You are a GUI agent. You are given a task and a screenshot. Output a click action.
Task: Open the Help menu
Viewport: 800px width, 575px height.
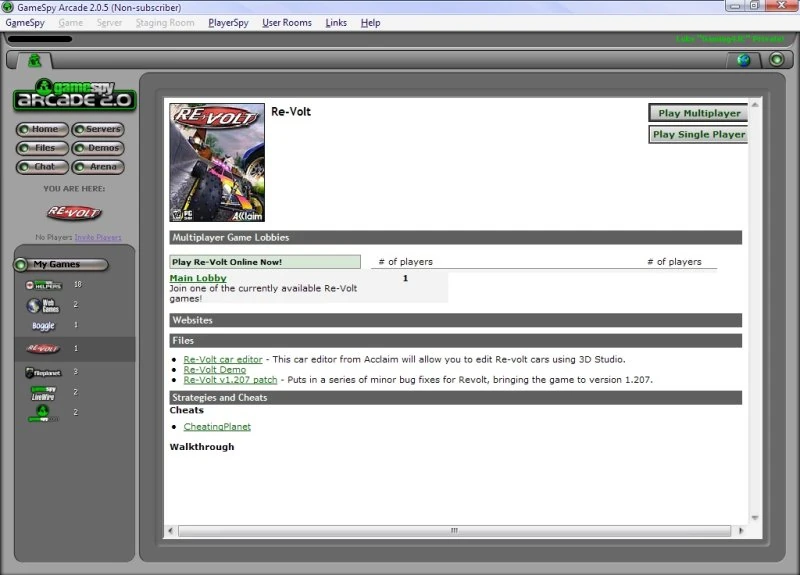[370, 23]
